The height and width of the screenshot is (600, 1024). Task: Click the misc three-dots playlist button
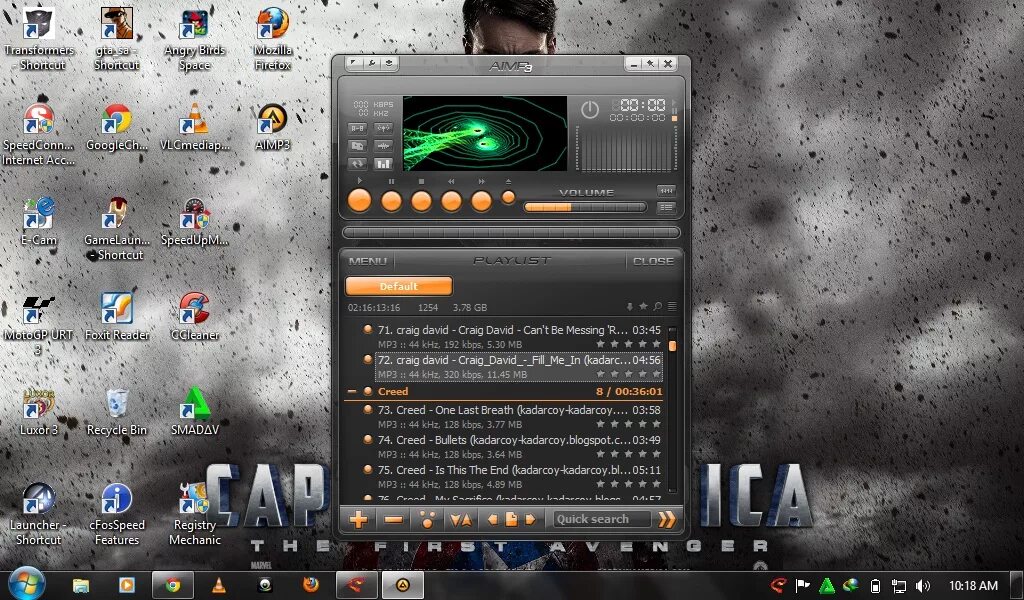[427, 520]
